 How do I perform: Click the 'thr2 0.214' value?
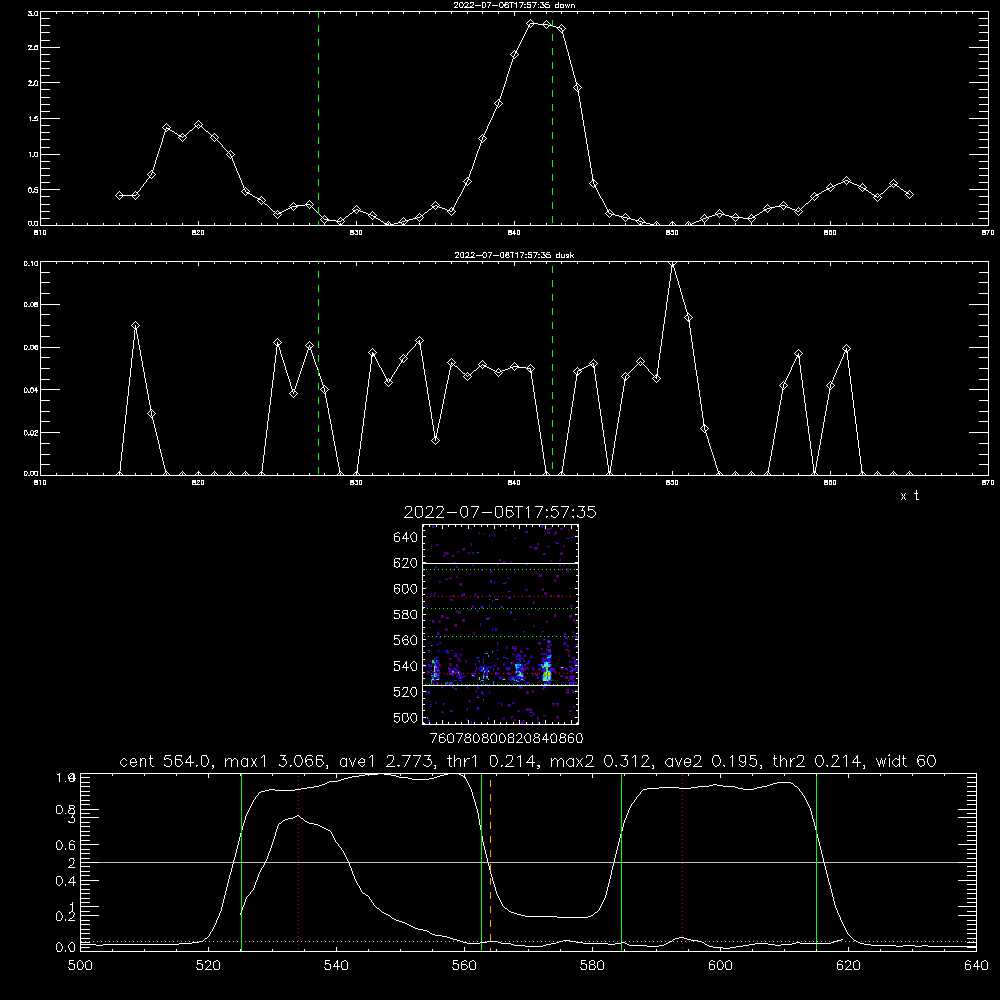pyautogui.click(x=817, y=761)
